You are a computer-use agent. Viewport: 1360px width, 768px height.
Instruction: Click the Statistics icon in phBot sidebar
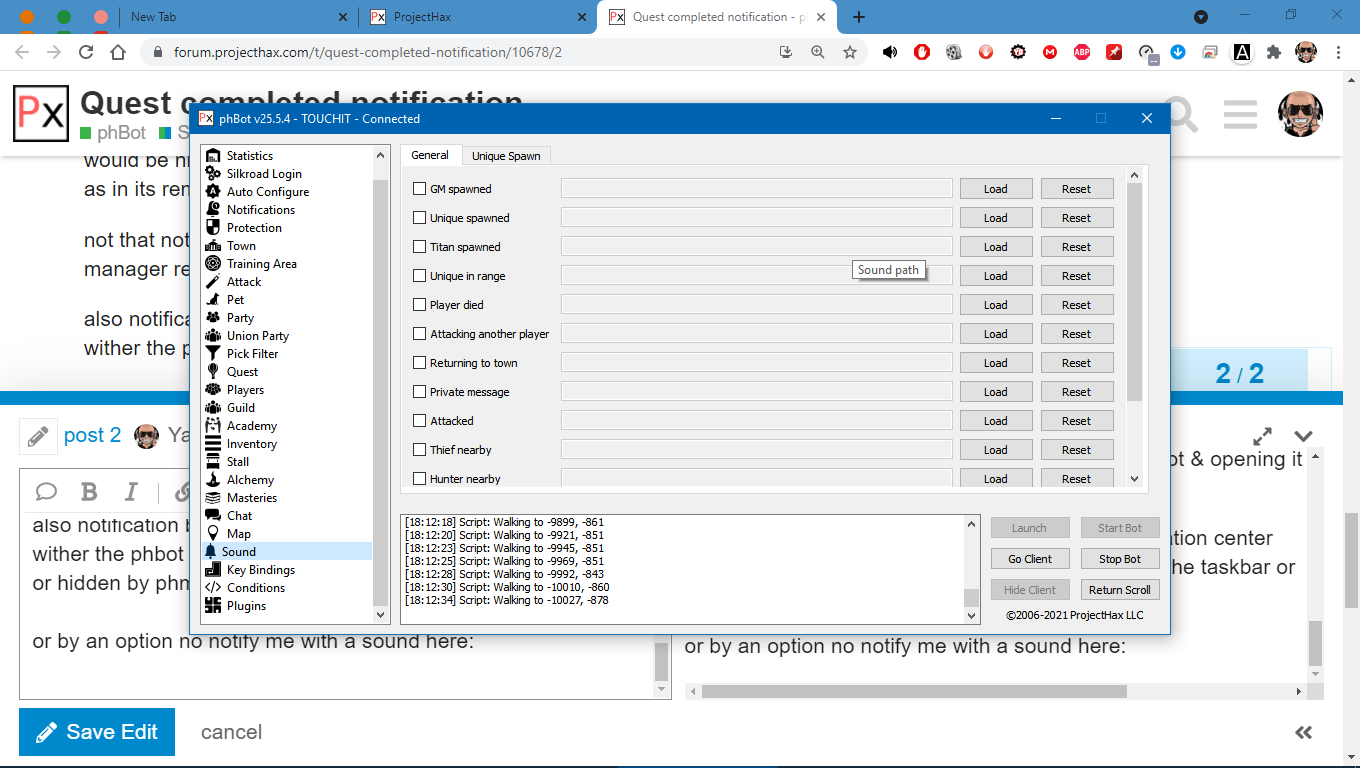point(212,156)
